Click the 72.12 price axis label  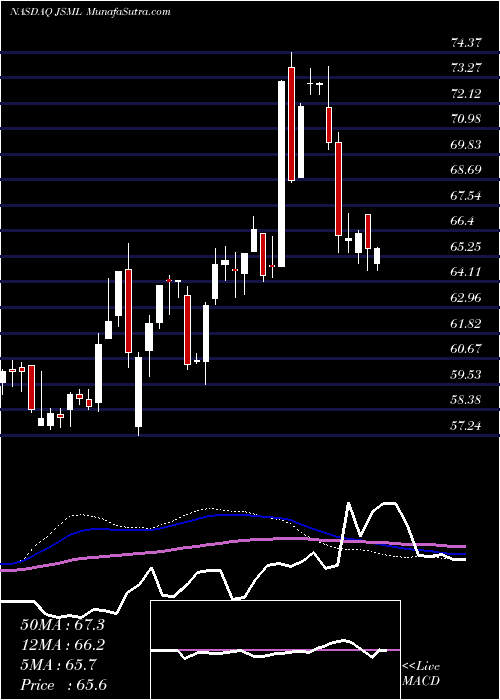(x=467, y=94)
